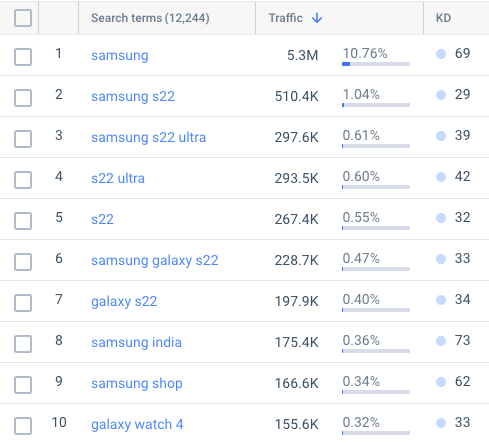The height and width of the screenshot is (443, 489).
Task: Click the KD dot beside value 32
Action: (x=441, y=218)
